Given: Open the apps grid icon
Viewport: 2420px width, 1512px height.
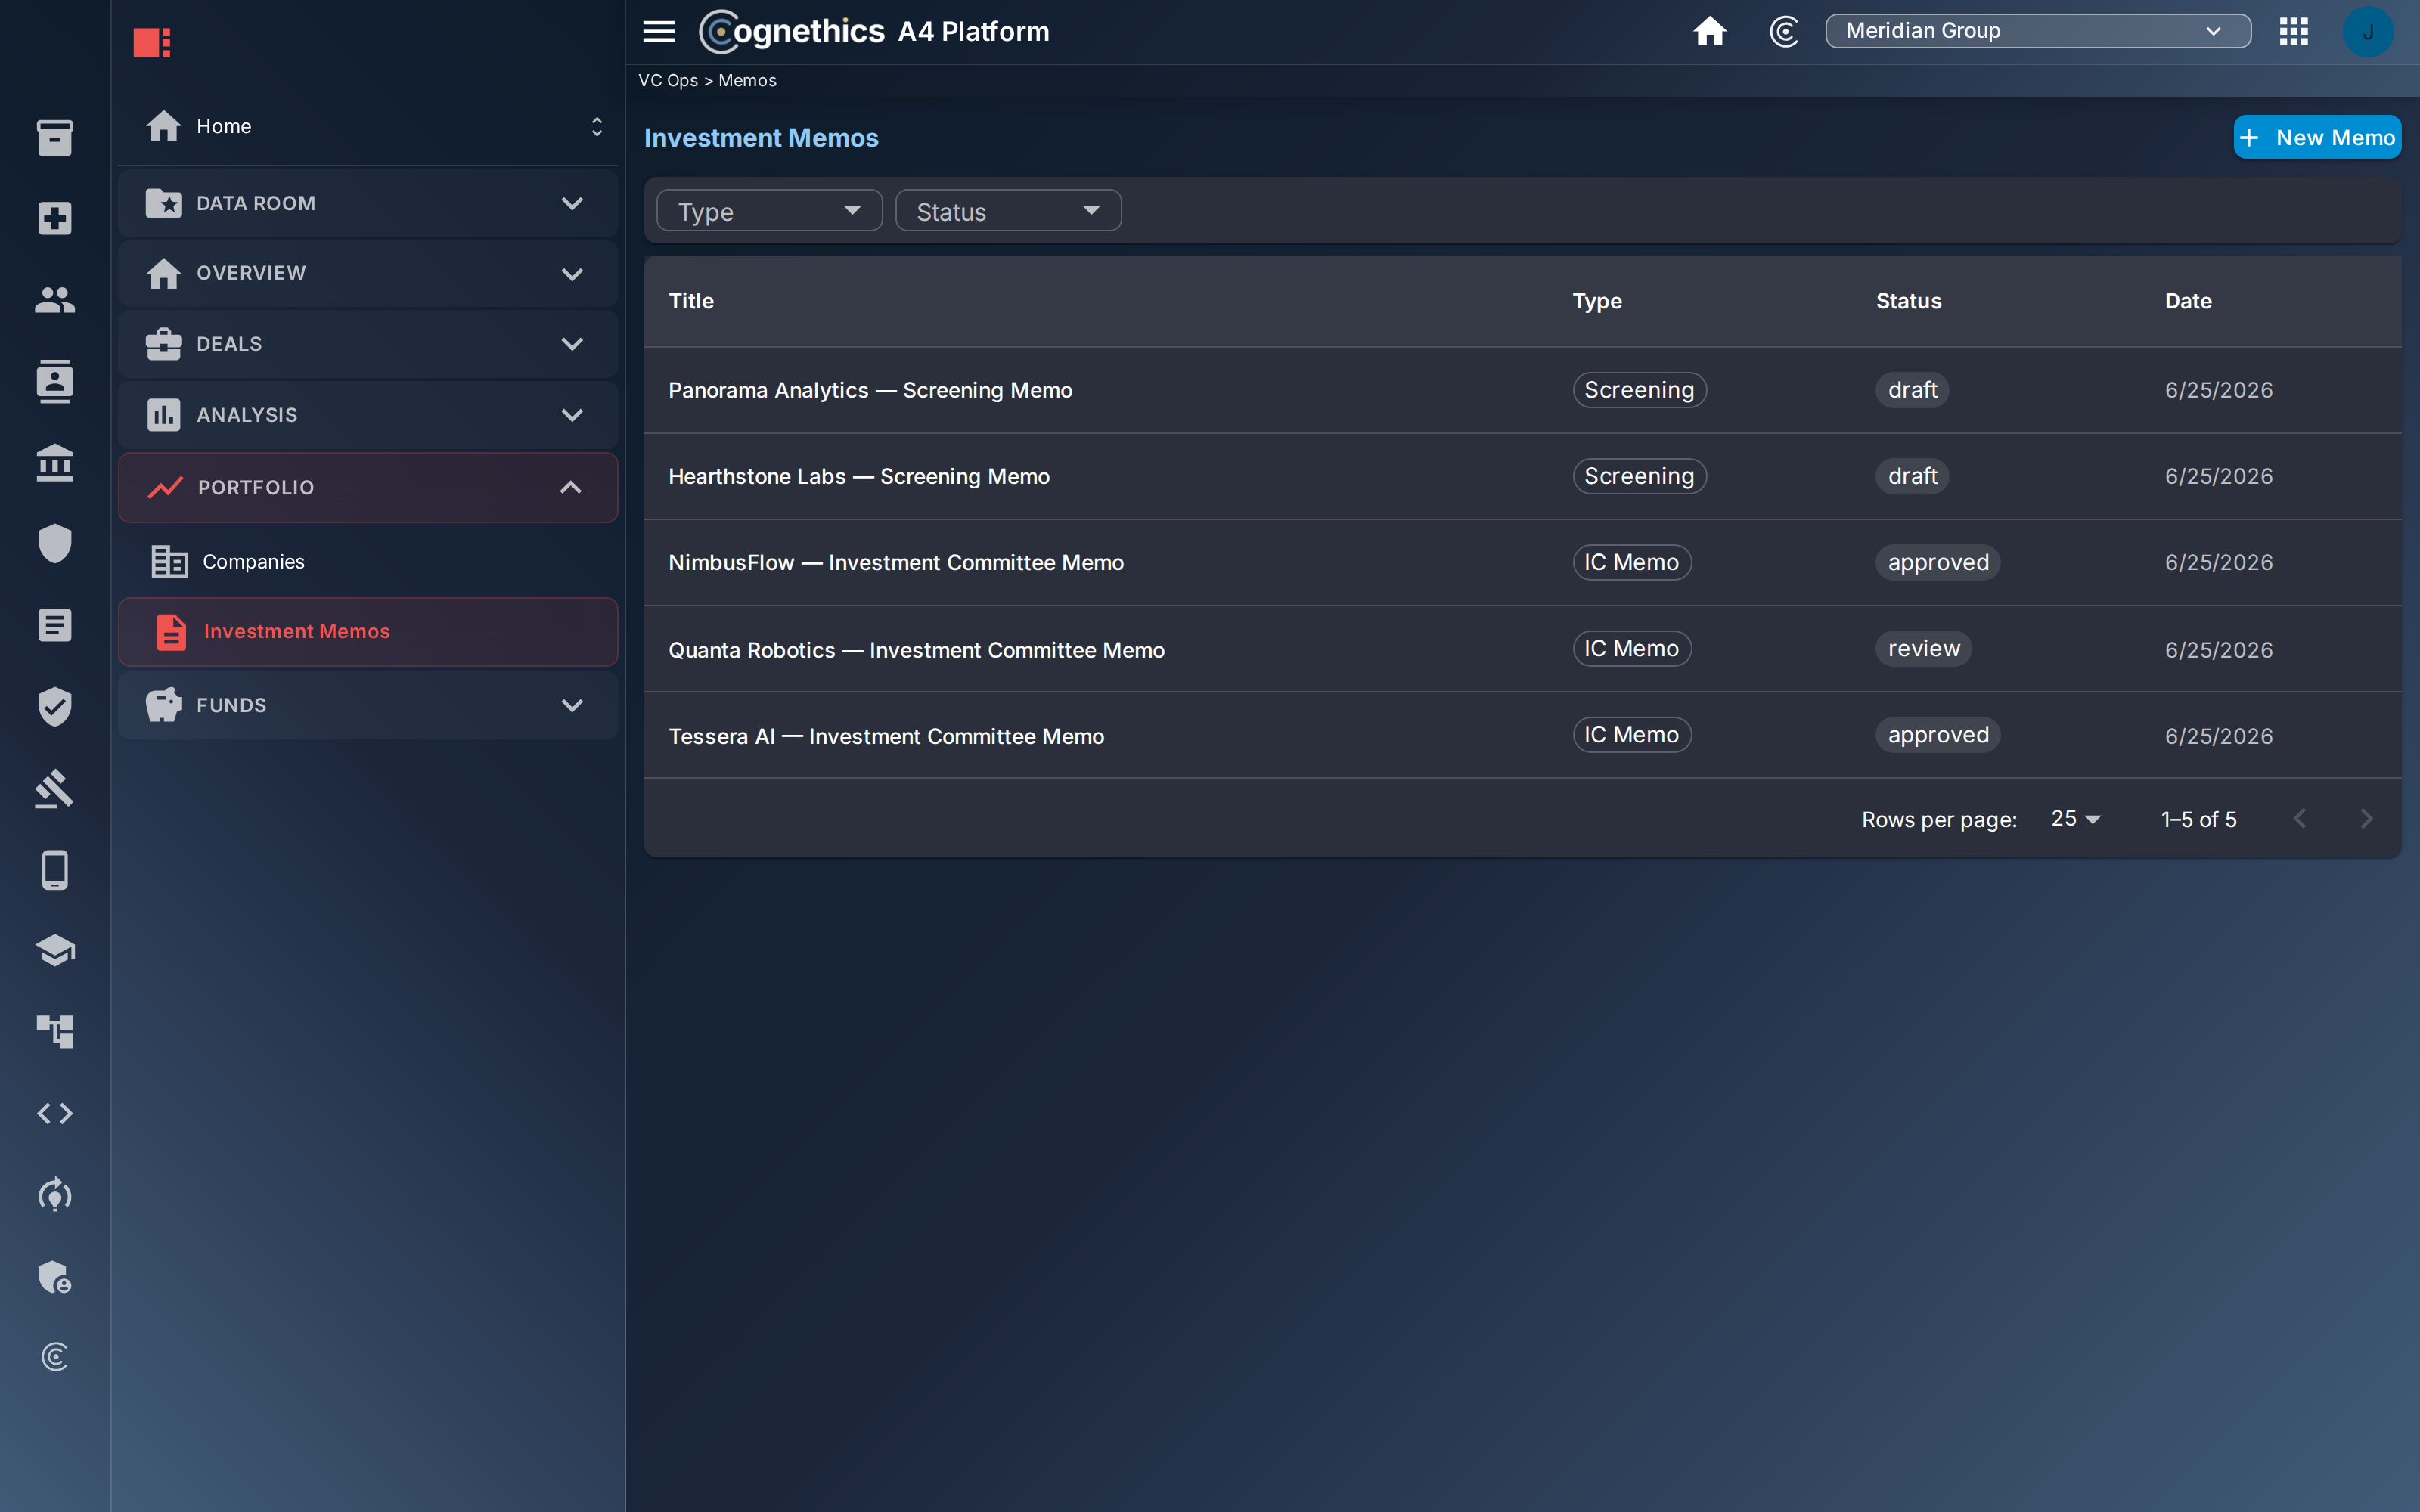Looking at the screenshot, I should 2294,31.
